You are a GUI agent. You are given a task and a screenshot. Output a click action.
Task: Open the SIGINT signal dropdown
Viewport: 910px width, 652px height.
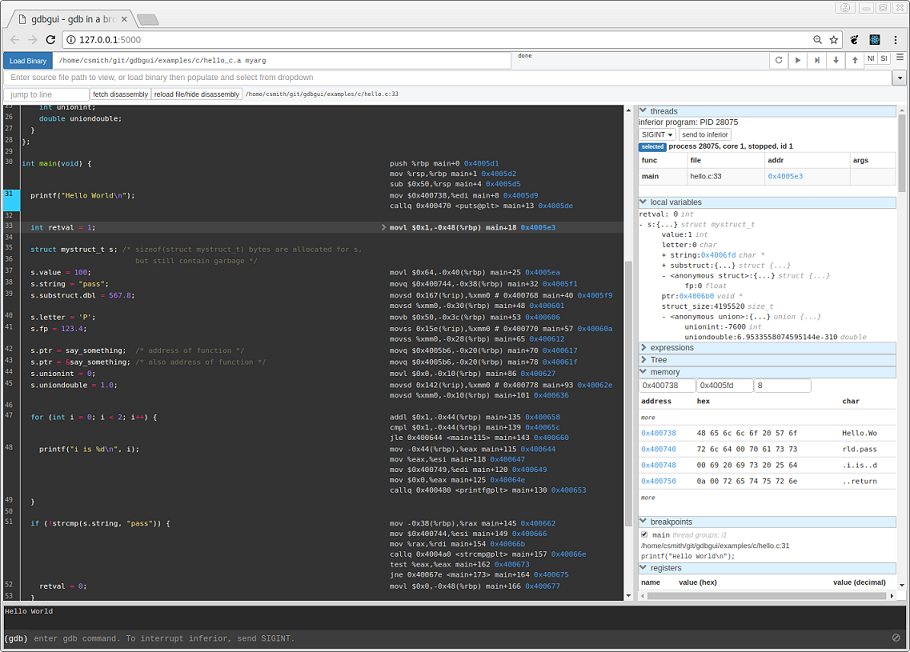(657, 134)
